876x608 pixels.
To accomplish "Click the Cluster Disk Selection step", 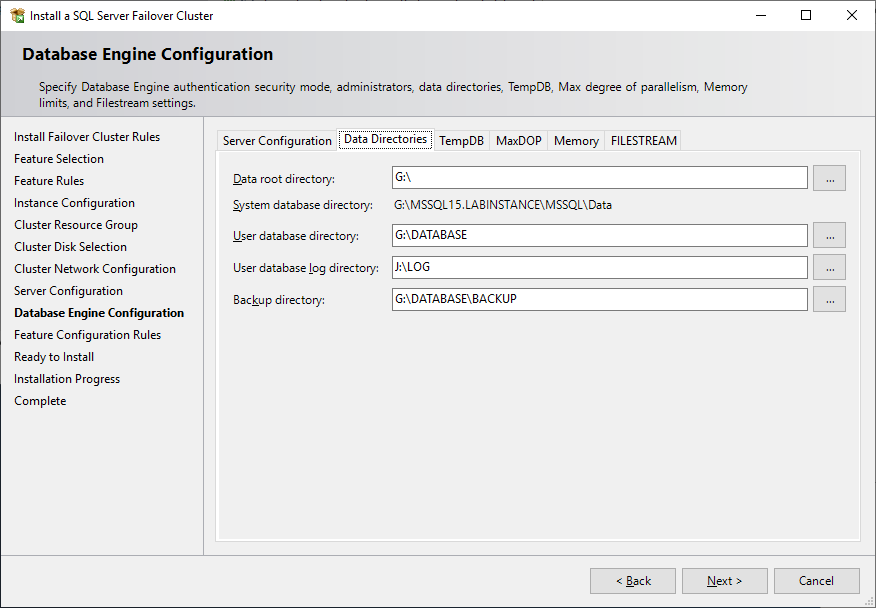I will click(70, 246).
